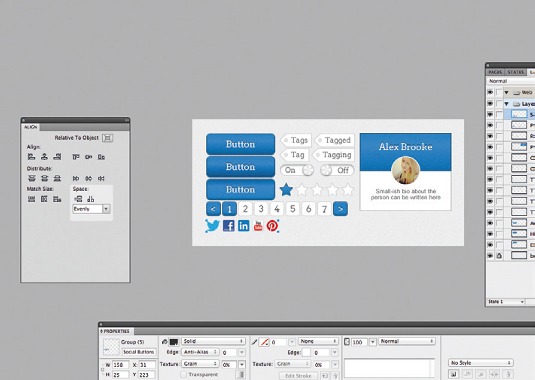Screen dimensions: 535x380
Task: Open the No Style dropdown
Action: pyautogui.click(x=480, y=363)
